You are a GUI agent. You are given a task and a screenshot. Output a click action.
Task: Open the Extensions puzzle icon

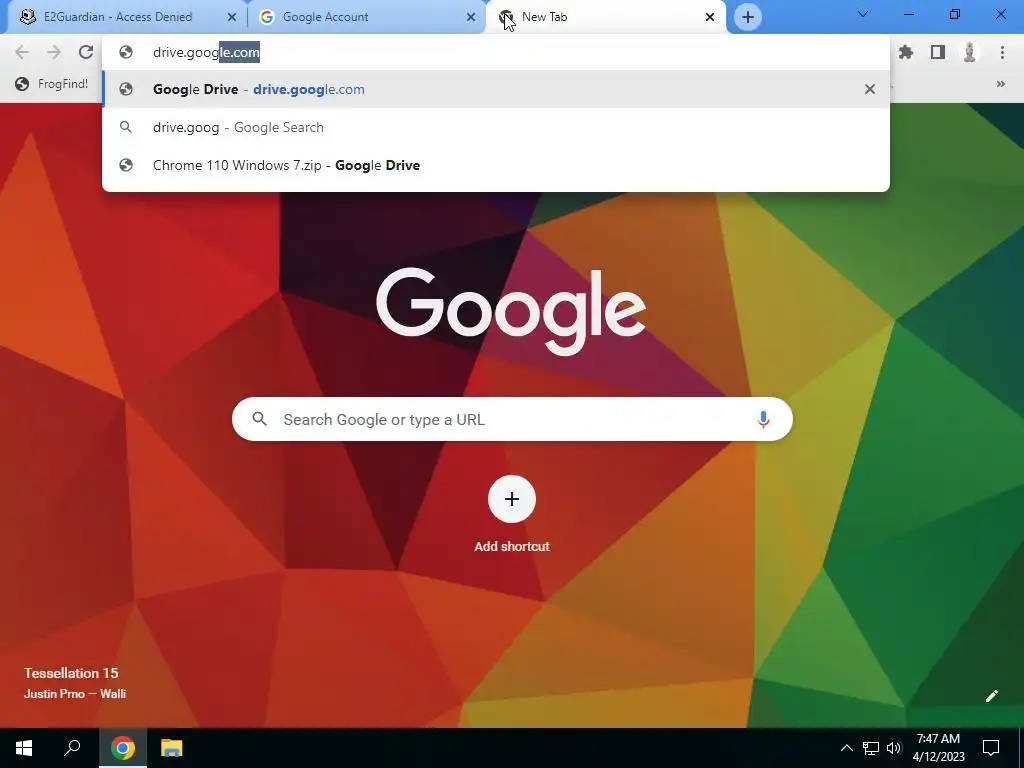906,52
